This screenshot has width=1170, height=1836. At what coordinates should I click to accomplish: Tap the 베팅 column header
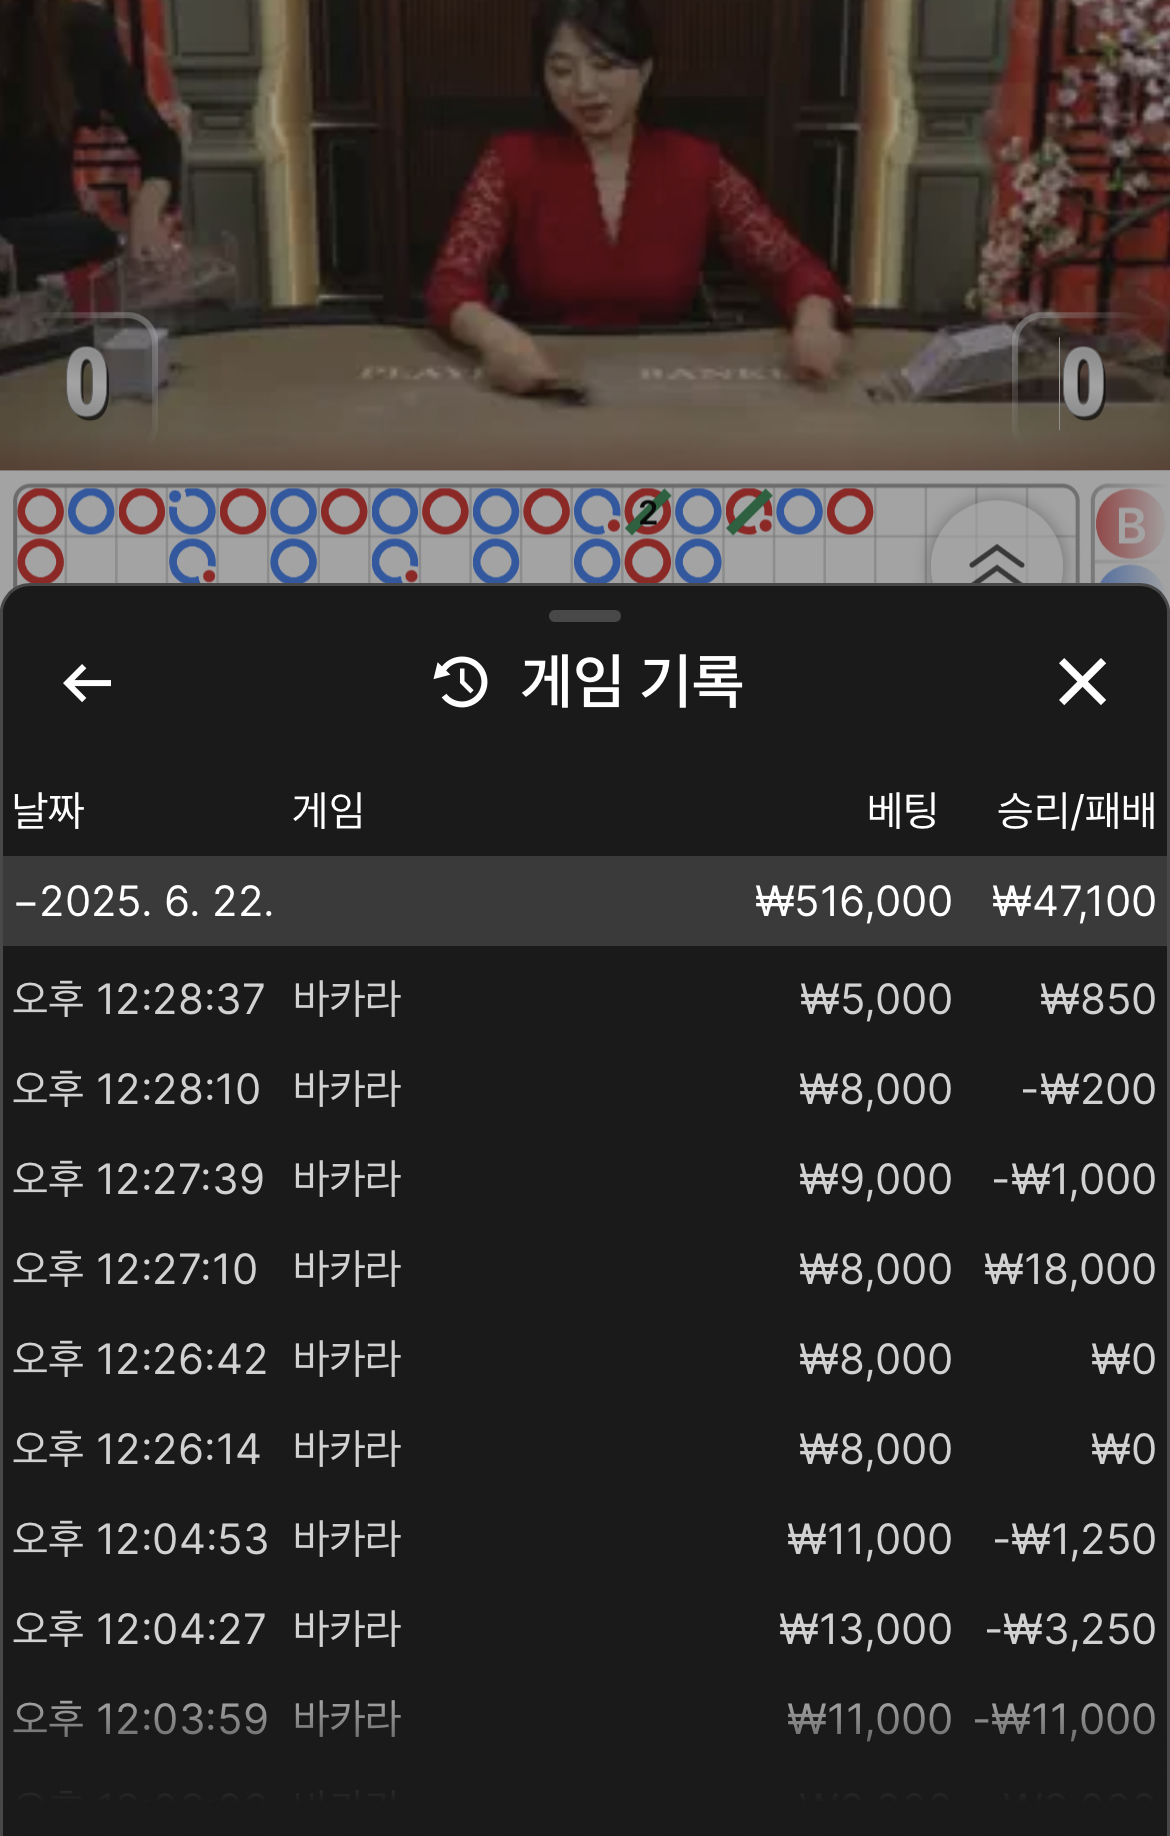[902, 810]
